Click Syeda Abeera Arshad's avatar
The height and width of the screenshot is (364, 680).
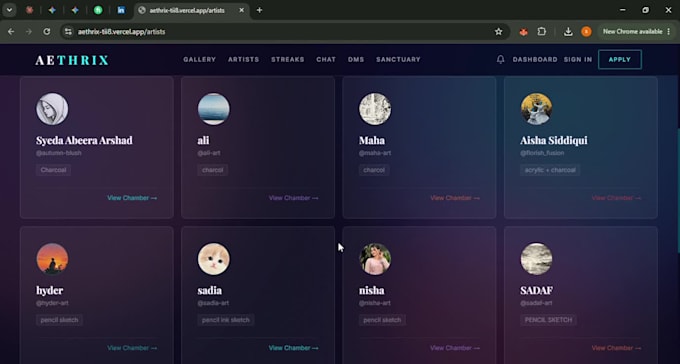[x=52, y=109]
